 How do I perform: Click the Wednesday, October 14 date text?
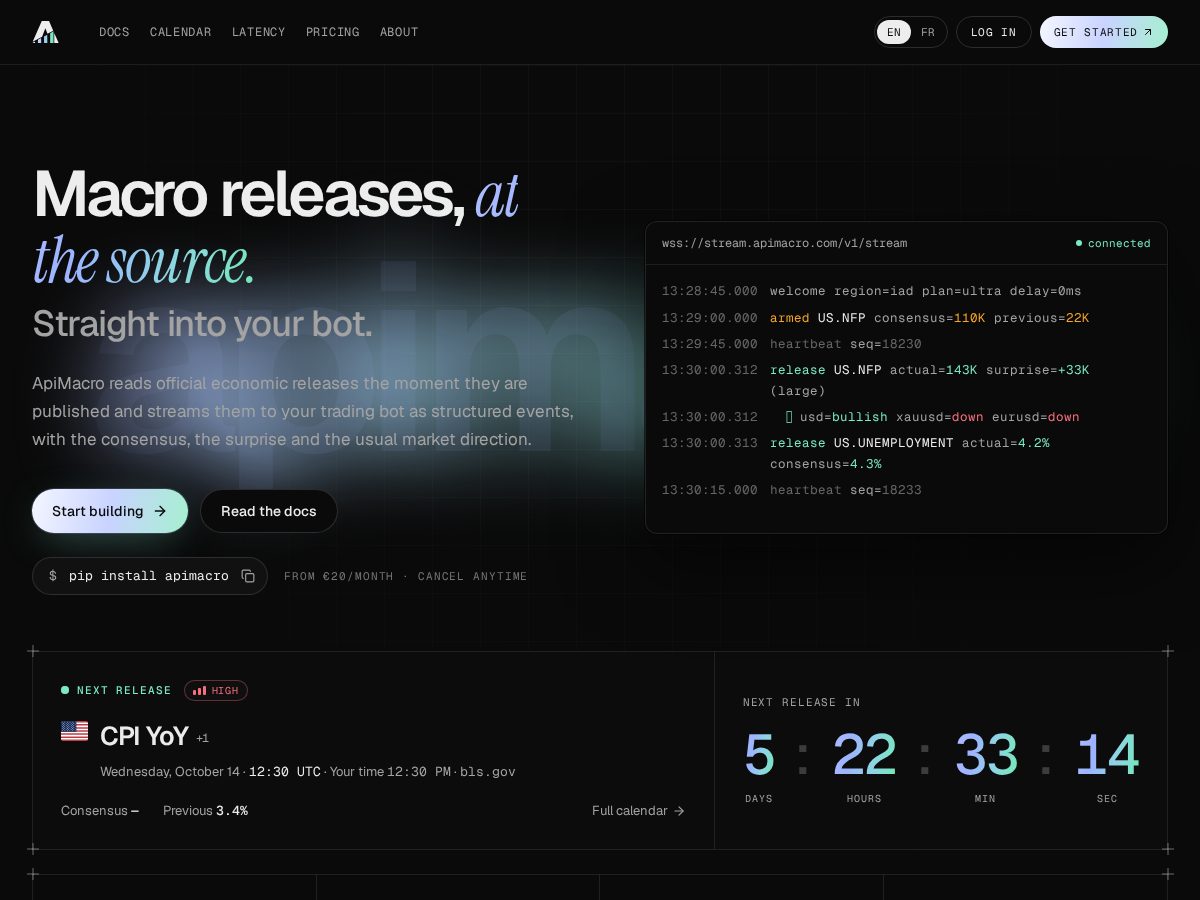coord(170,772)
